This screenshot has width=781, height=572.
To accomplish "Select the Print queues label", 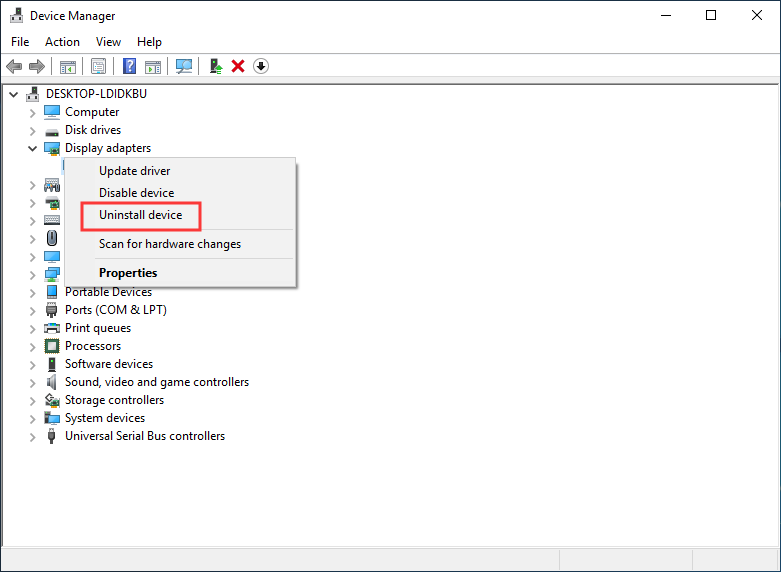I will coord(98,328).
